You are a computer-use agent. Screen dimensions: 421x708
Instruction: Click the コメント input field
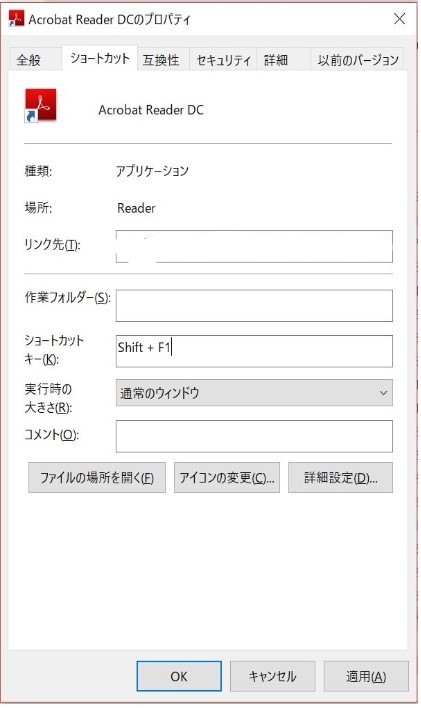coord(254,436)
